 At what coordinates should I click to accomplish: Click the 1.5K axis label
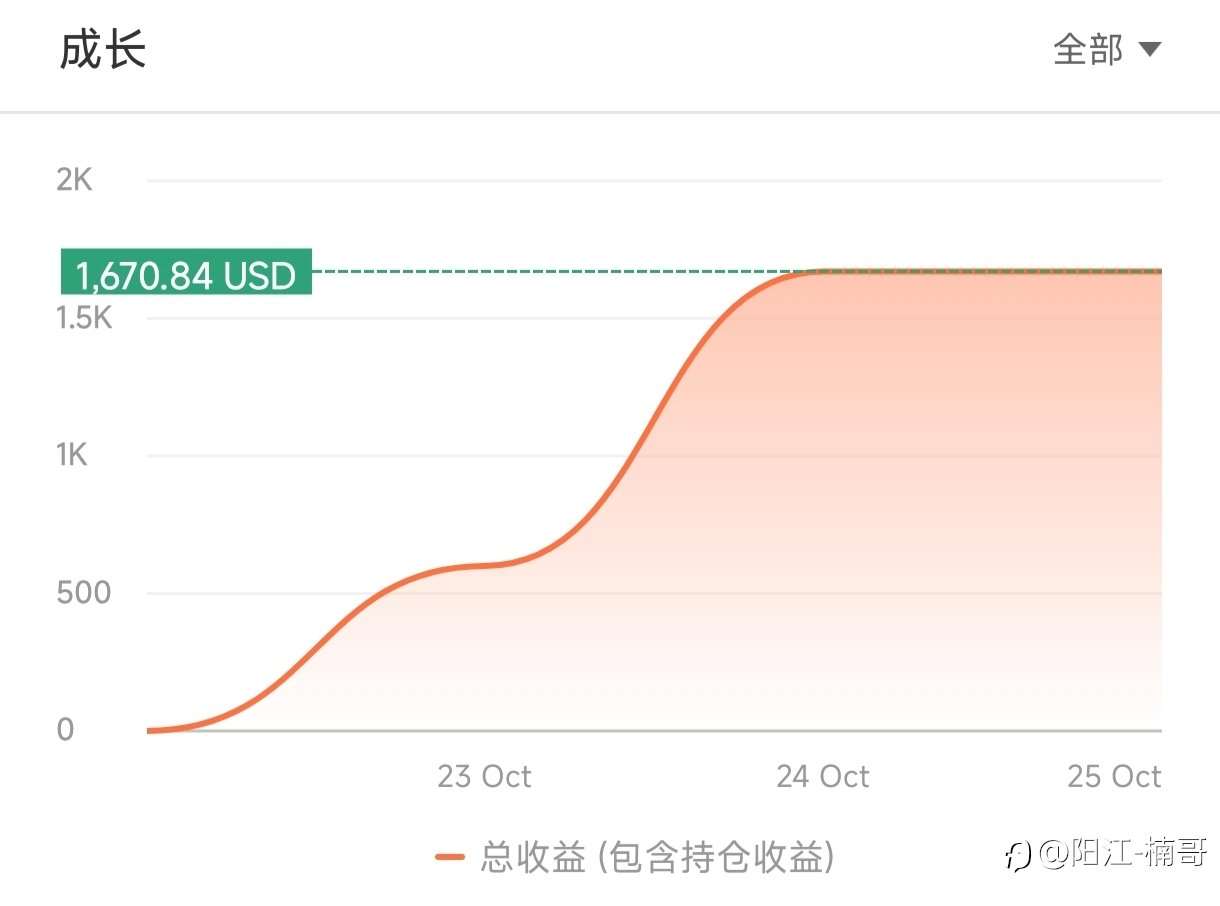click(x=84, y=318)
